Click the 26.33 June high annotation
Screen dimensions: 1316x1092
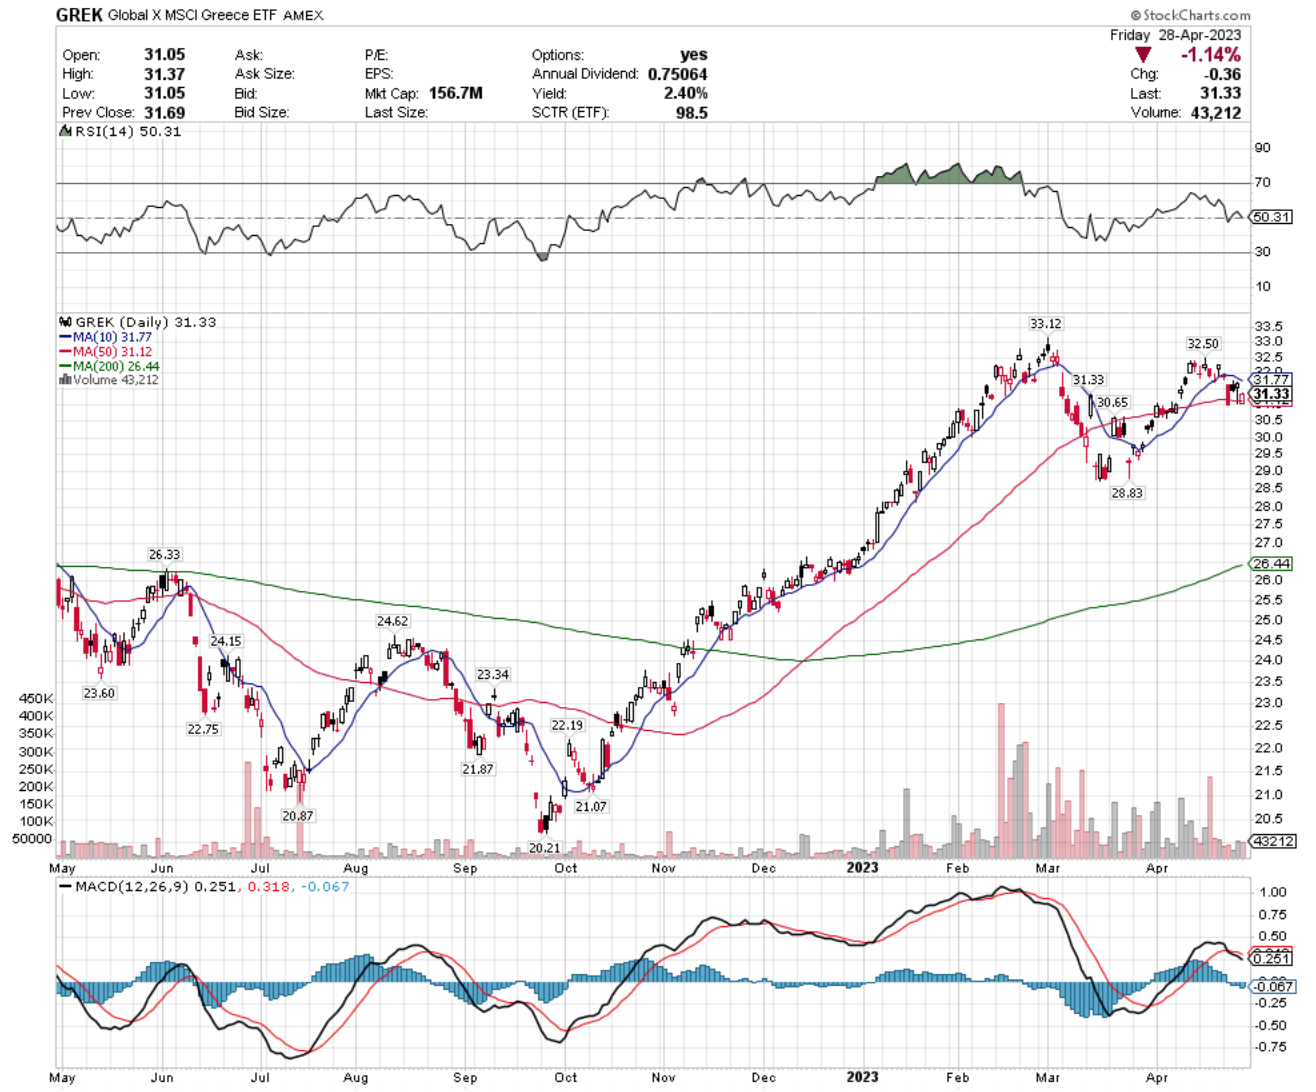click(x=165, y=555)
